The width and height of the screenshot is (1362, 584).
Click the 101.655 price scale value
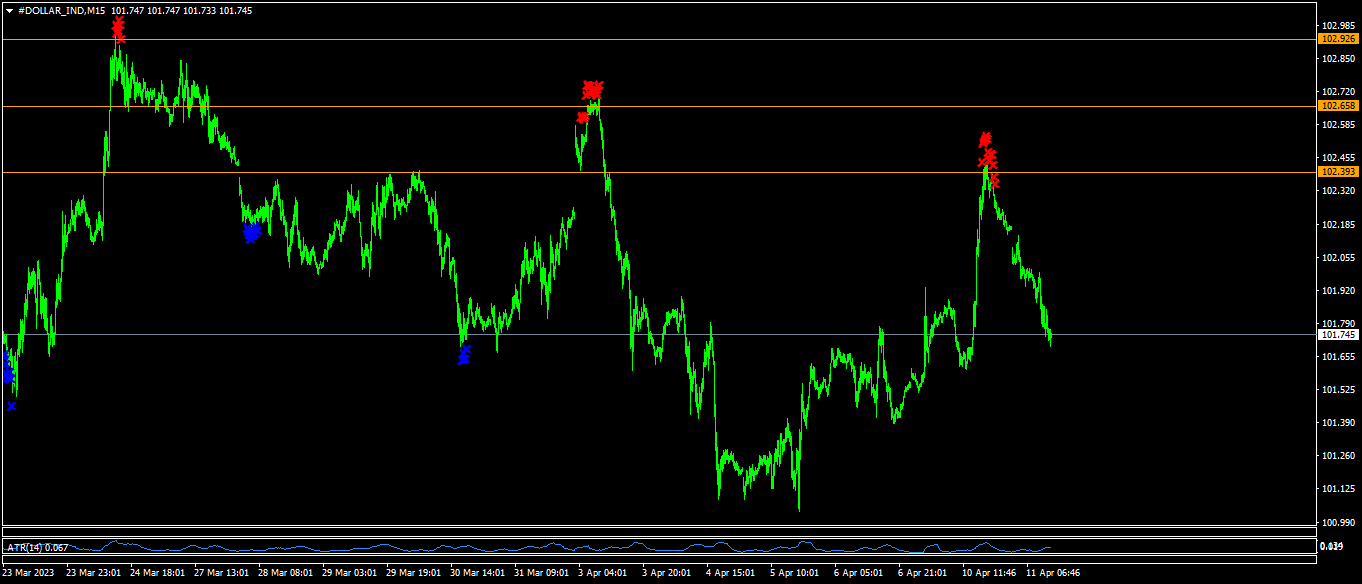click(x=1339, y=356)
